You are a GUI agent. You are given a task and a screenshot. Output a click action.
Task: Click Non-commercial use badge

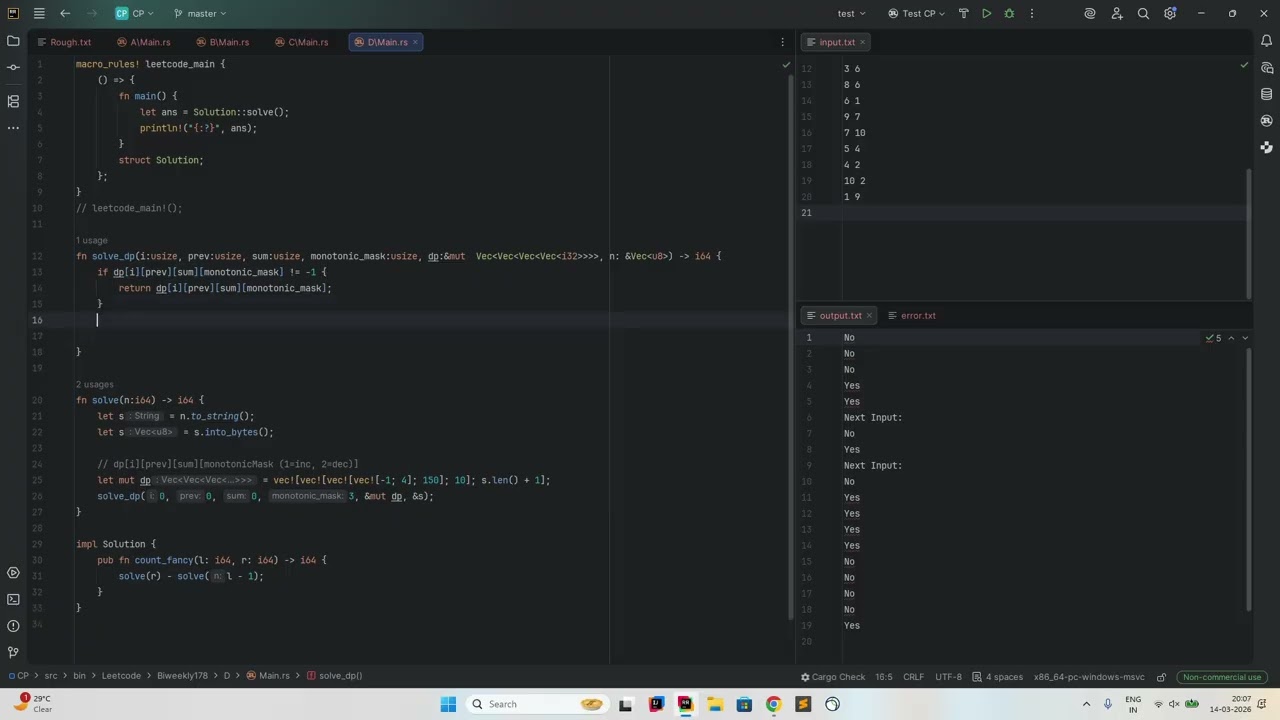click(x=1222, y=677)
